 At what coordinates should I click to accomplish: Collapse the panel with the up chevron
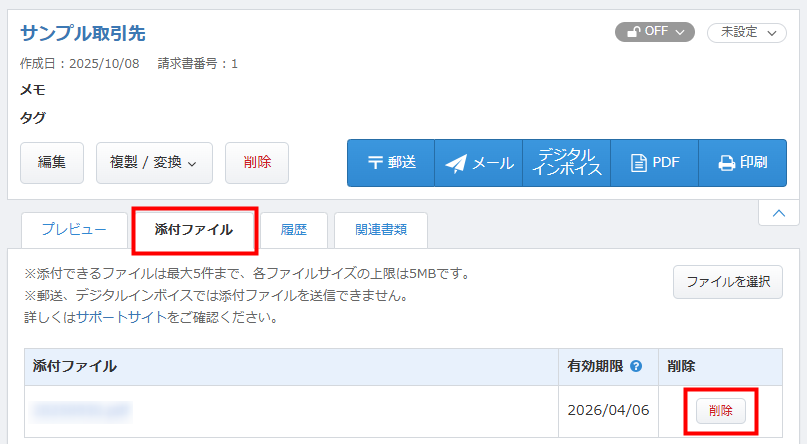[x=778, y=212]
